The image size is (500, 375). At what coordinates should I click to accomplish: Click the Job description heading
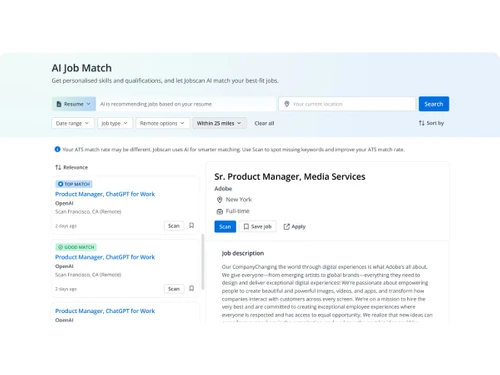(243, 253)
